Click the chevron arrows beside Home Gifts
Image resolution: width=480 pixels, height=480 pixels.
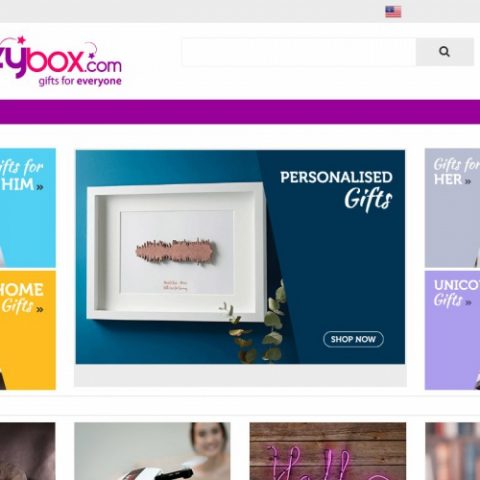[40, 310]
